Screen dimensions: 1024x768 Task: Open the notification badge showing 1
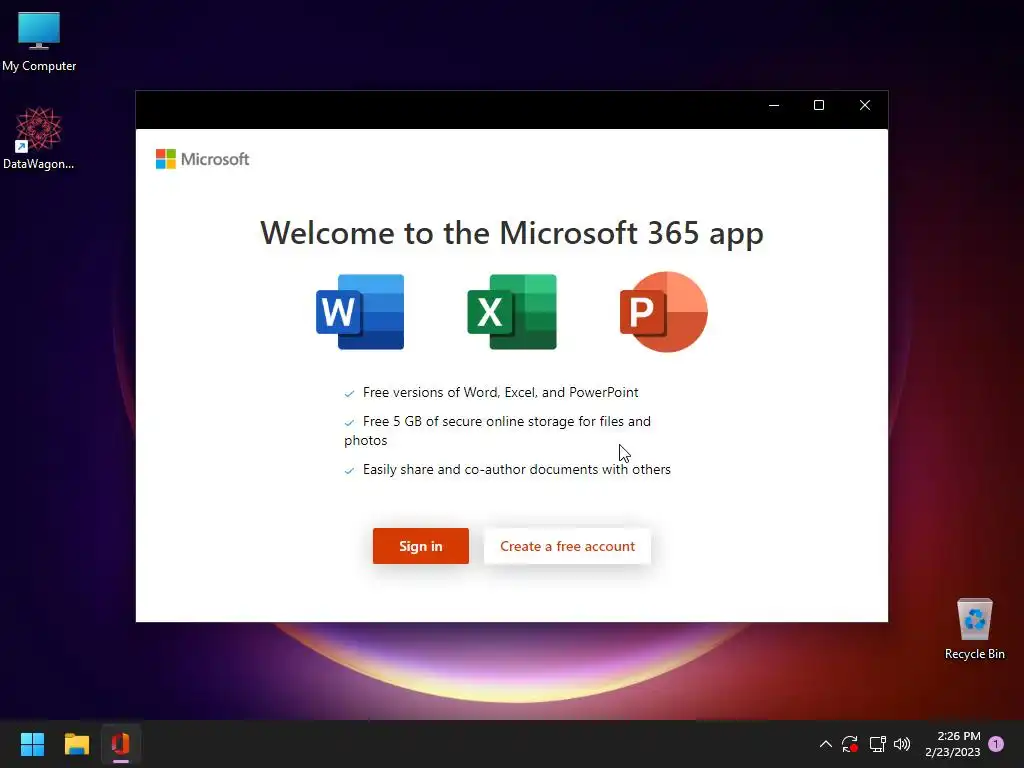[x=996, y=744]
